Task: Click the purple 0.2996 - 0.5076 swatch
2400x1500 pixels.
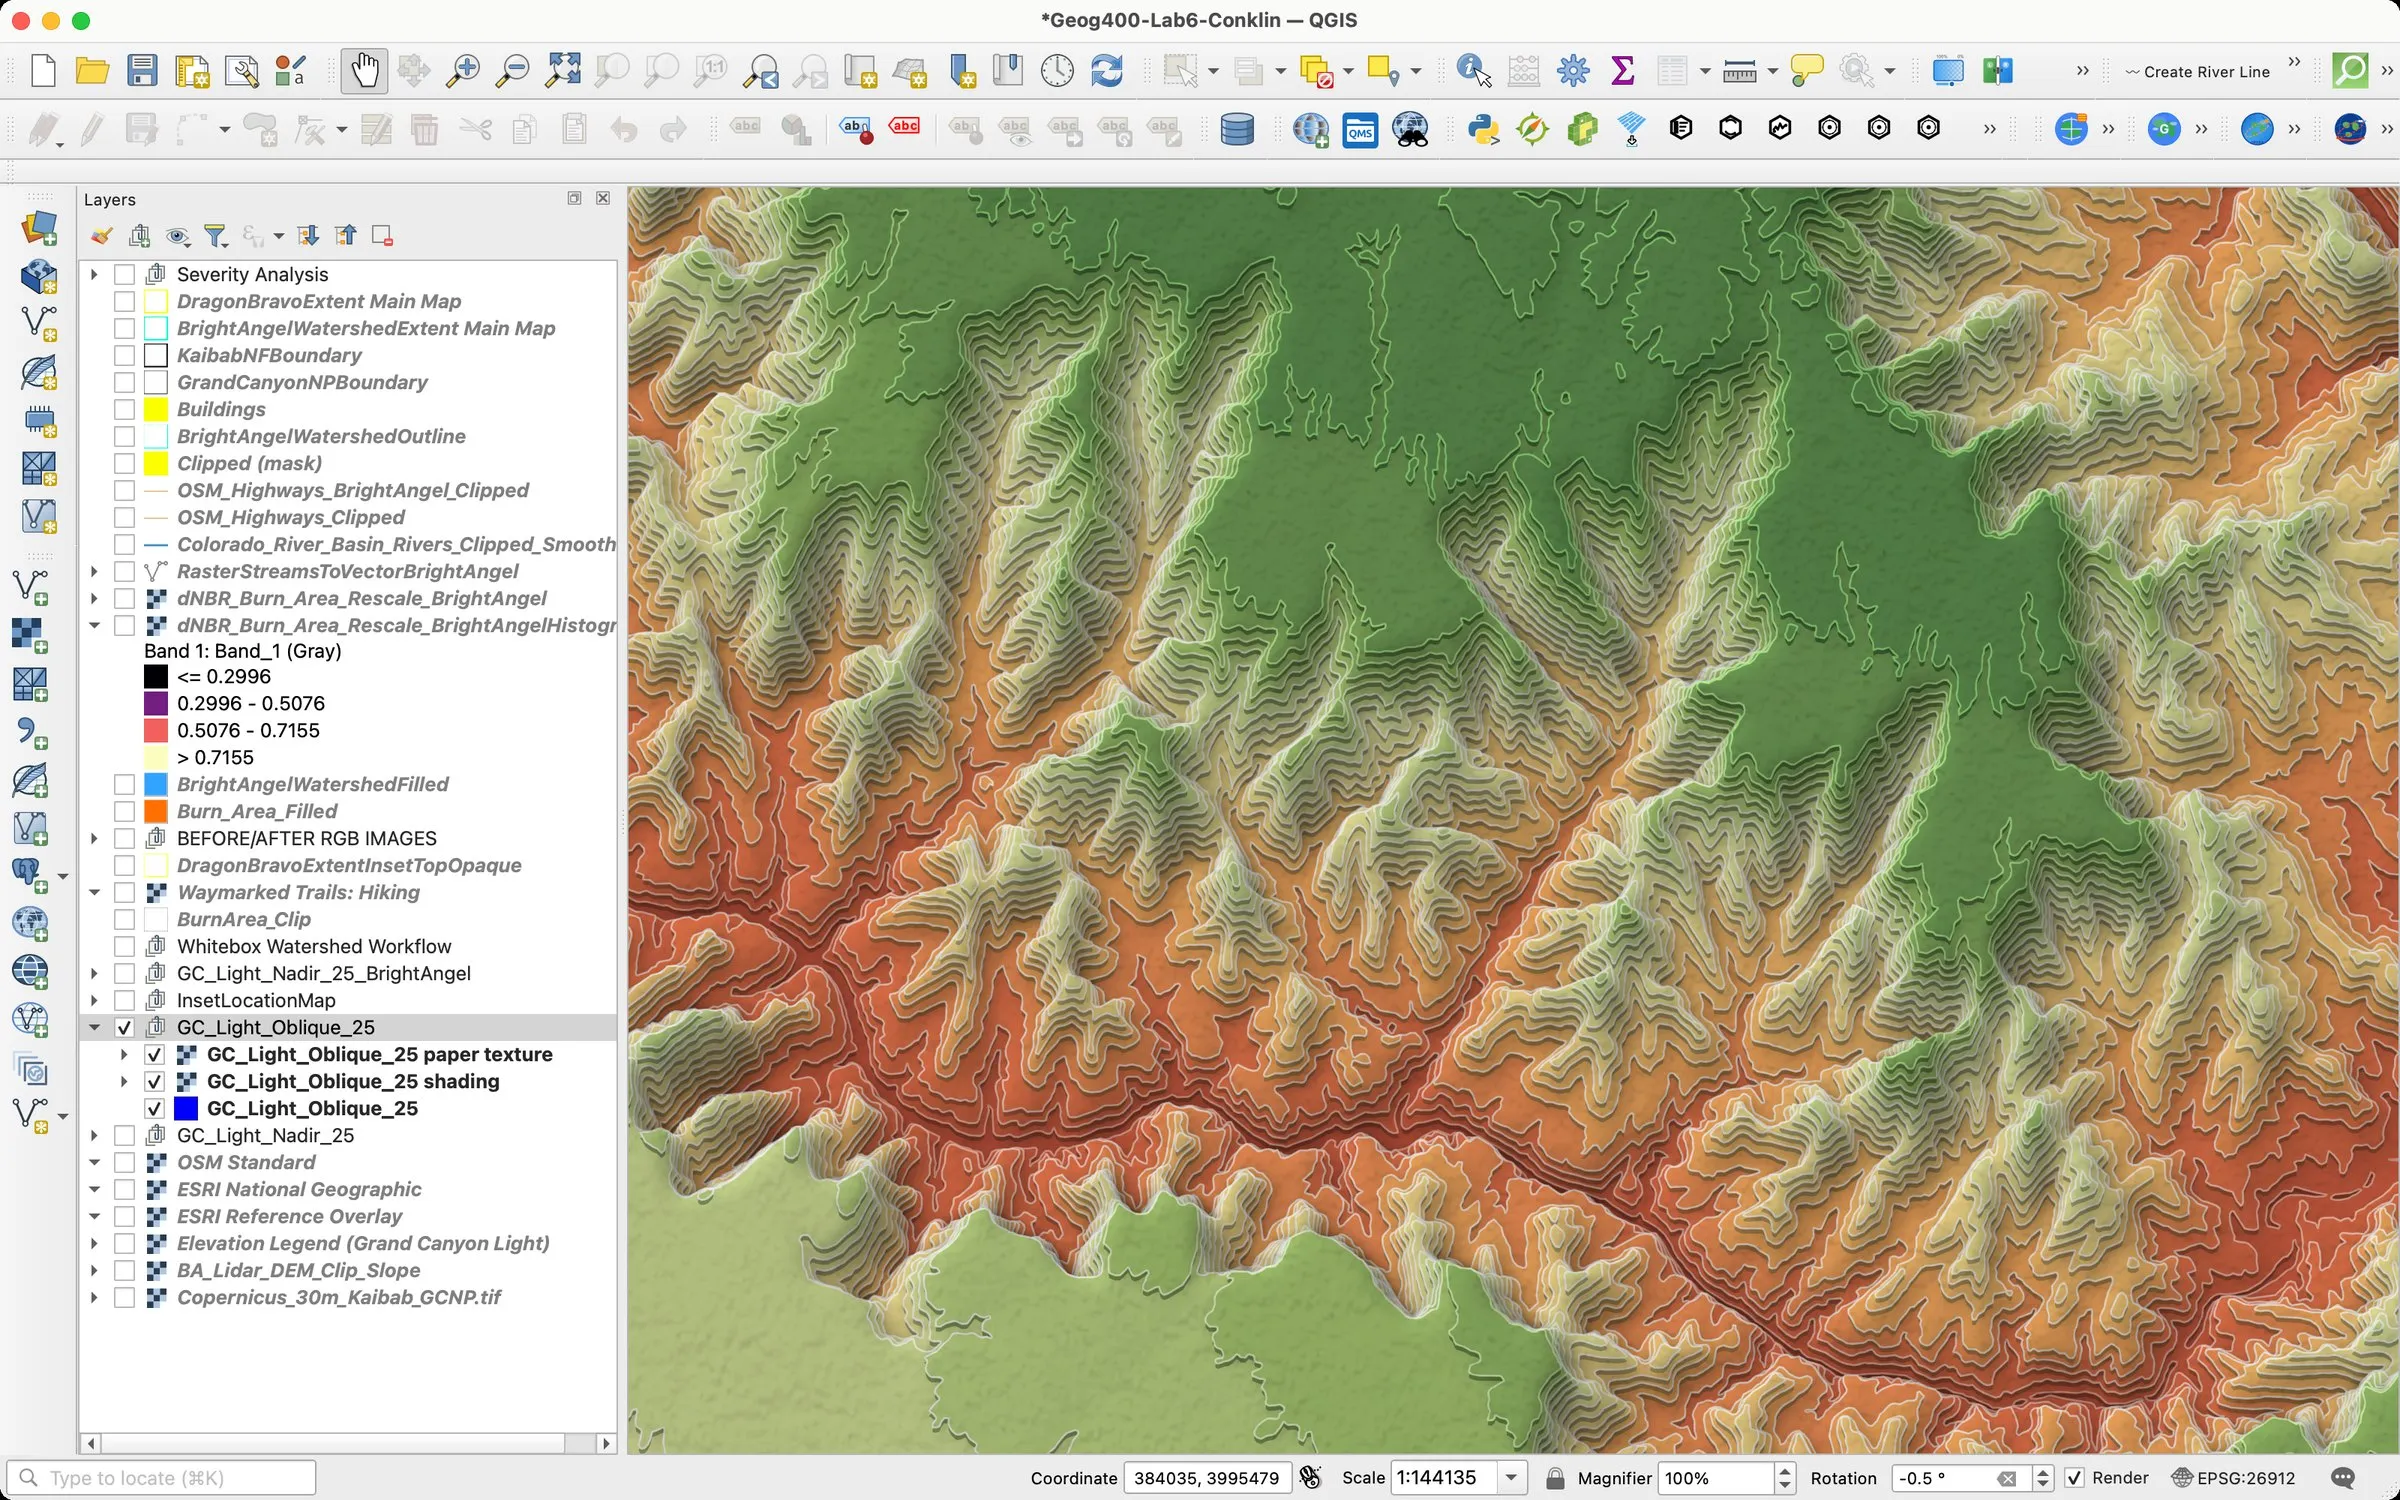Action: [156, 703]
